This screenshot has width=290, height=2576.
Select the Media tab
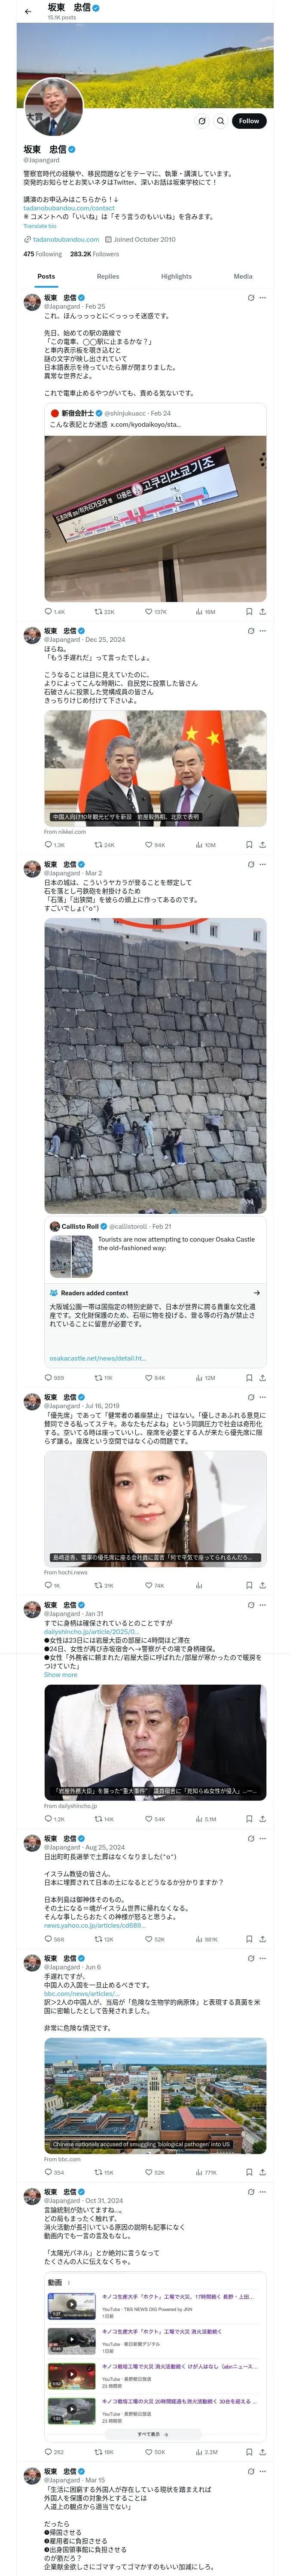point(243,276)
